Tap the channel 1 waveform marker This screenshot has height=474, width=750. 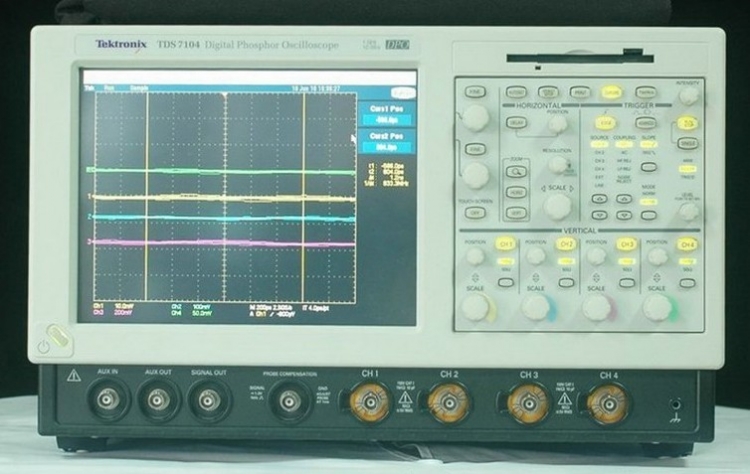point(89,196)
